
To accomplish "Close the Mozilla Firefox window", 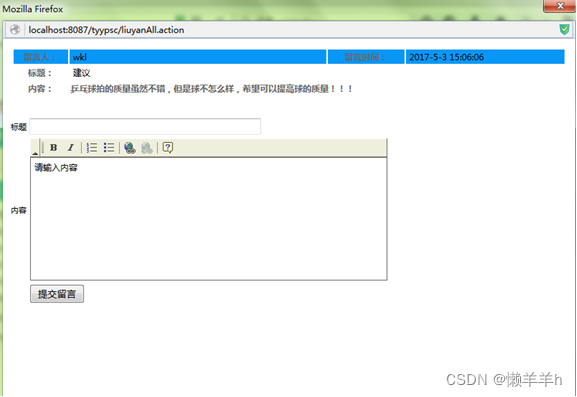I will pos(560,6).
